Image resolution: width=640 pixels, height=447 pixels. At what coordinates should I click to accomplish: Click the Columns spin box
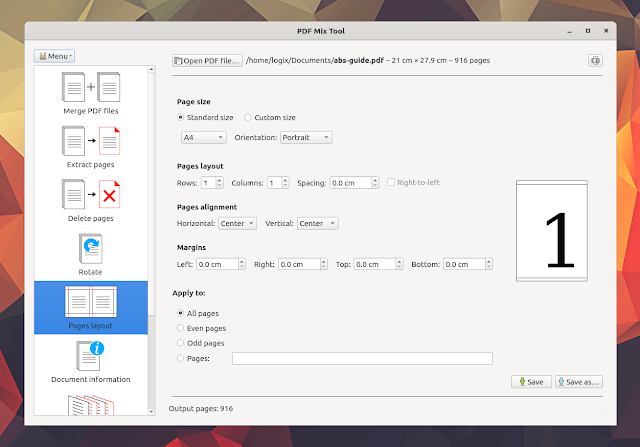(278, 182)
